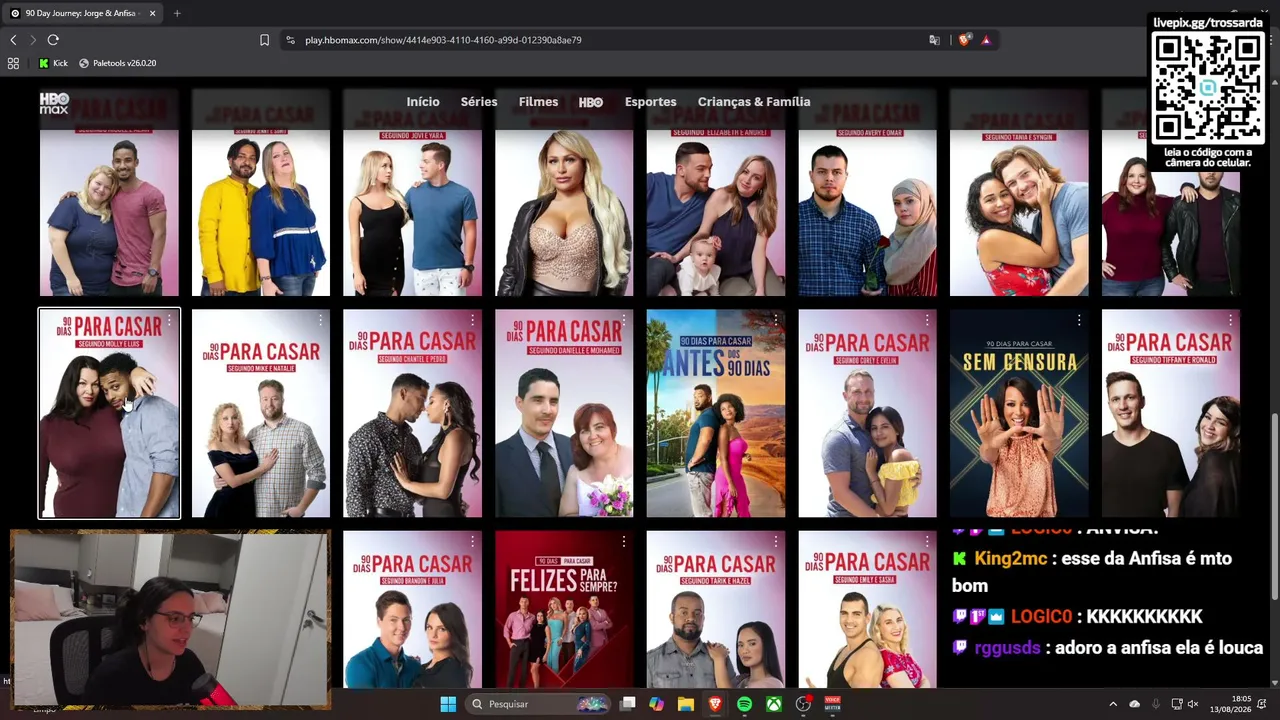This screenshot has height=720, width=1280.
Task: Open Seguindo Corey e Evelin poster
Action: click(x=867, y=413)
